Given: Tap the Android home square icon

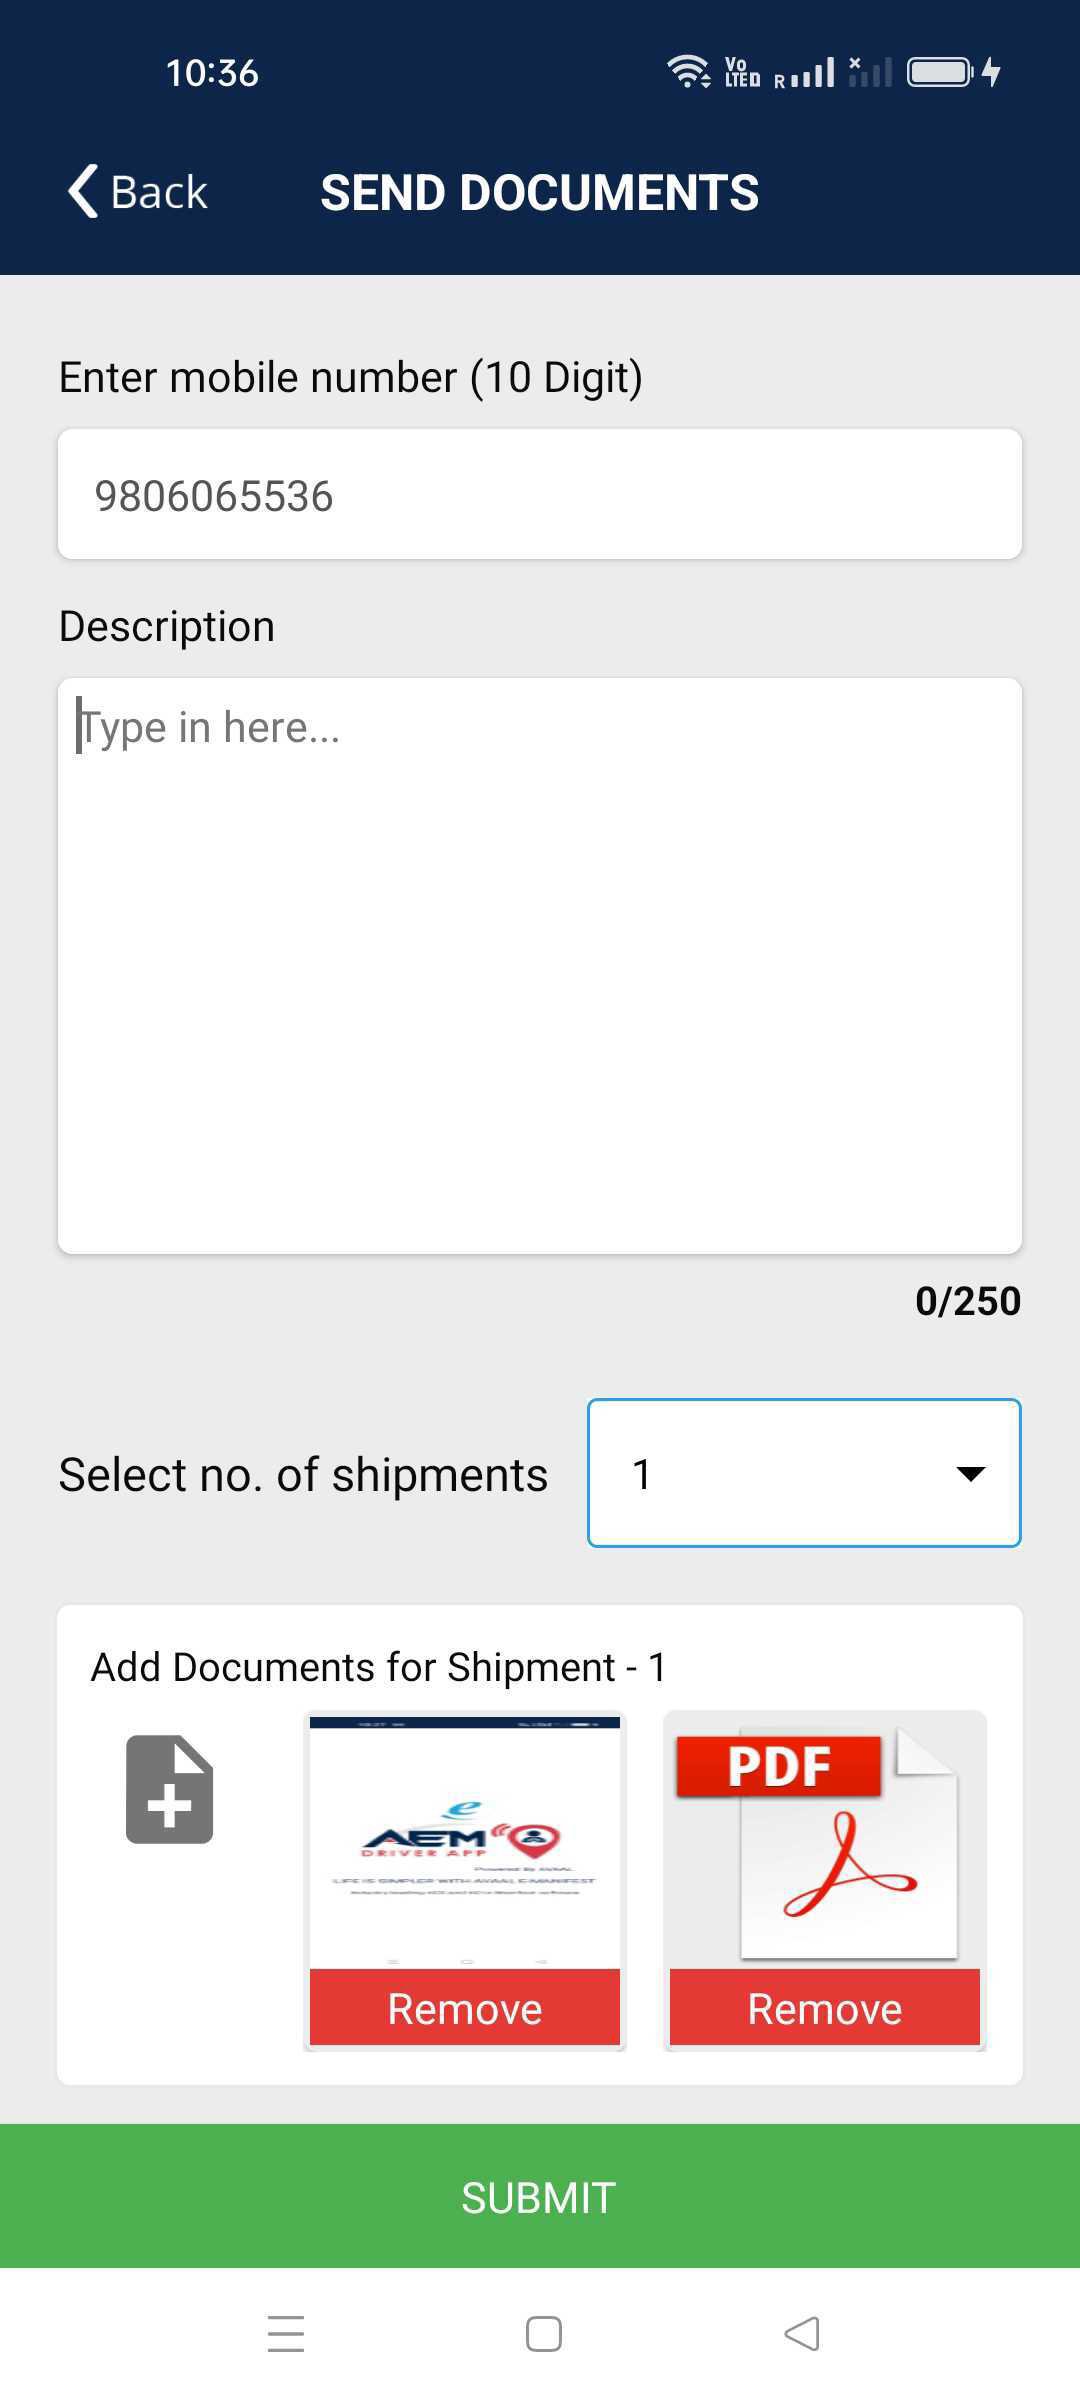Looking at the screenshot, I should 543,2334.
